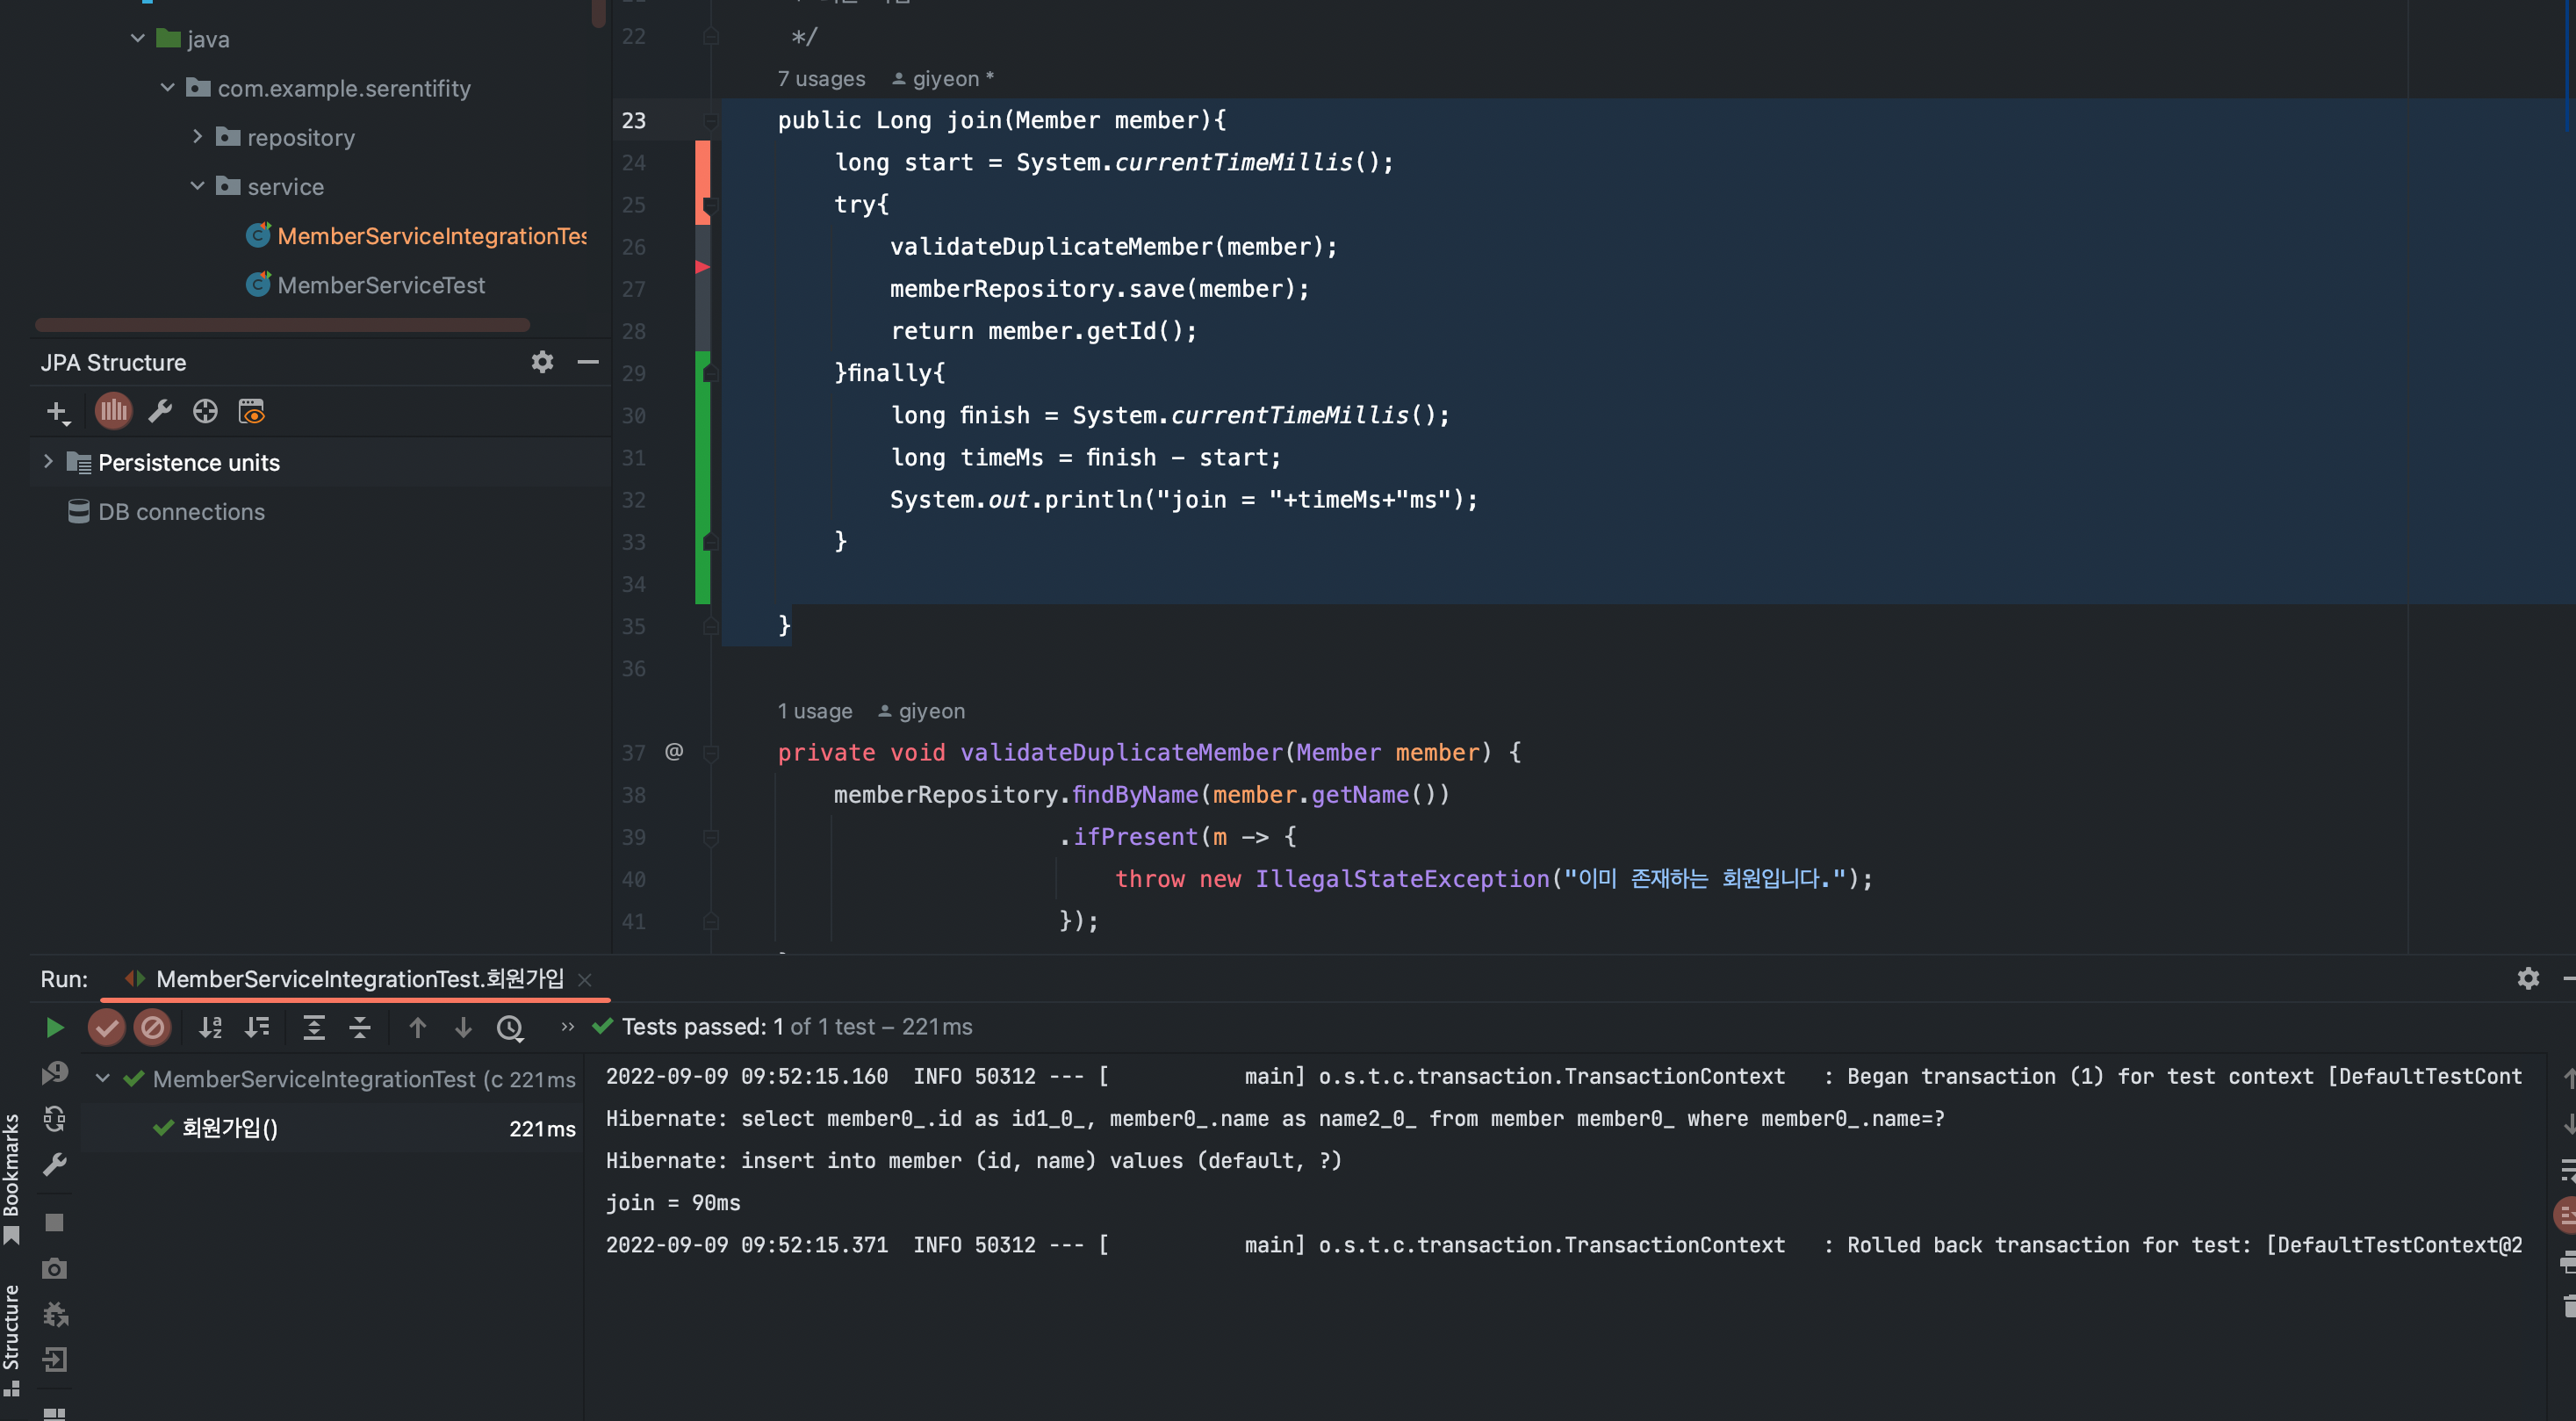This screenshot has width=2576, height=1421.
Task: Expand all test results
Action: (314, 1027)
